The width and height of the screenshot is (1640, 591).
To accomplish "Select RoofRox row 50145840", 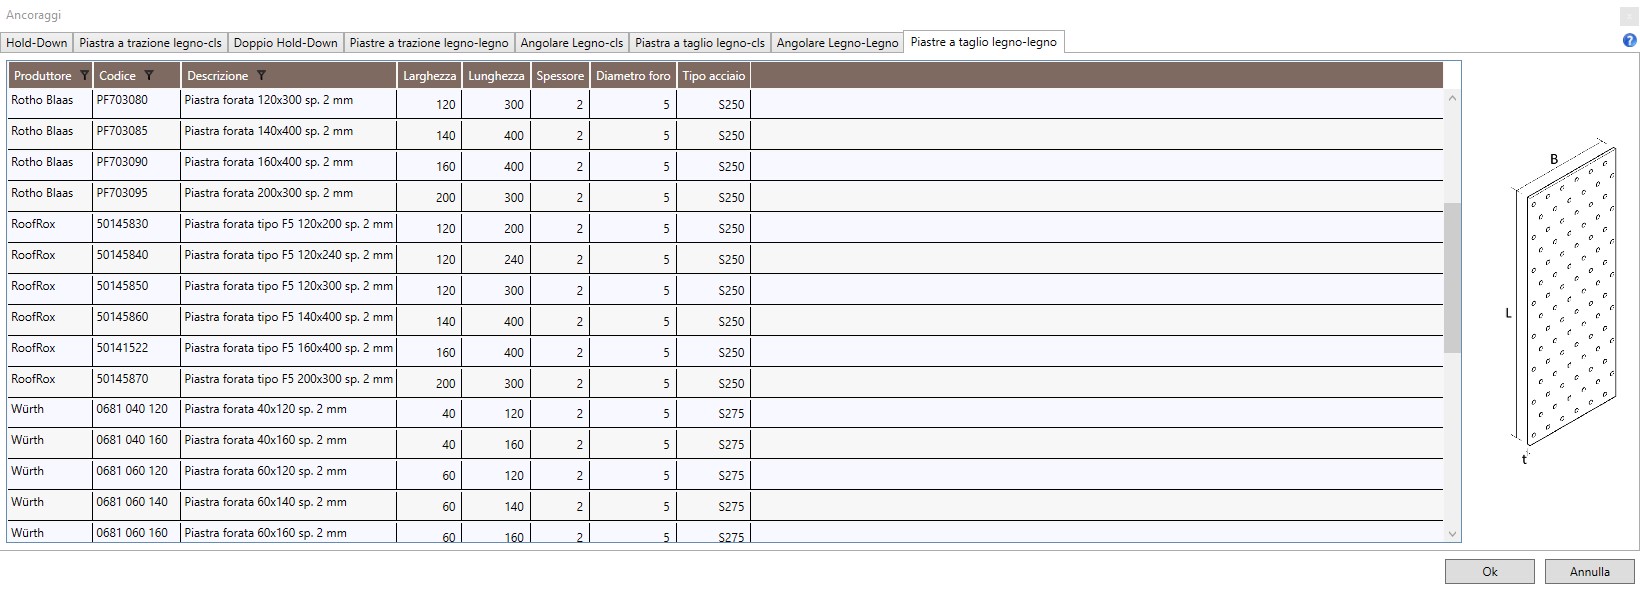I will pos(725,259).
